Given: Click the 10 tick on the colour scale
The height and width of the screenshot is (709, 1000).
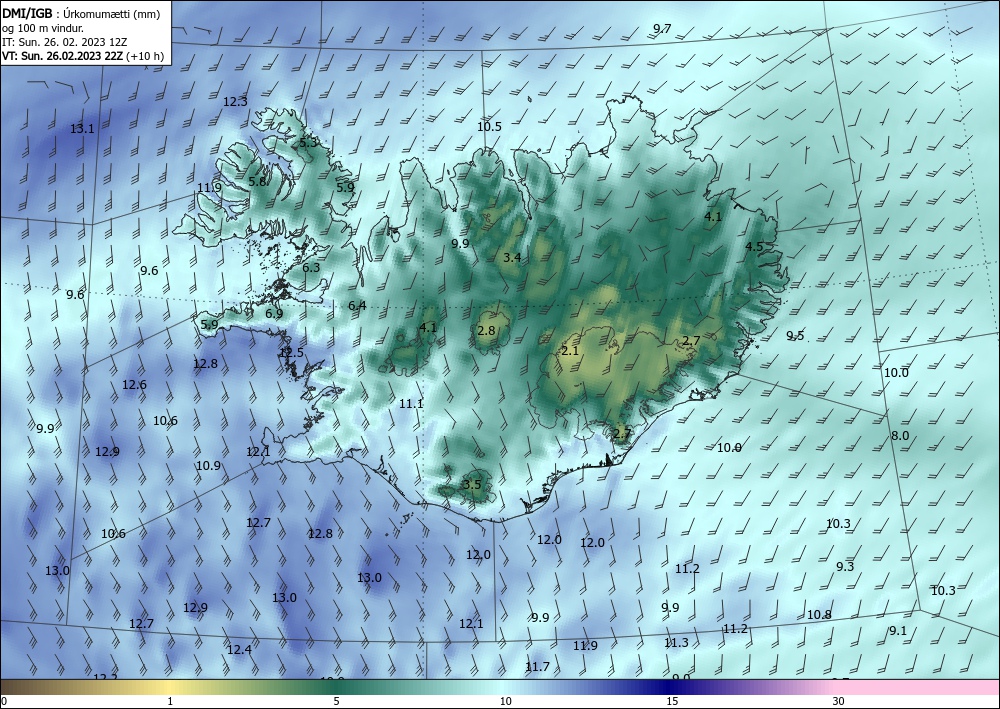Looking at the screenshot, I should click(x=505, y=701).
